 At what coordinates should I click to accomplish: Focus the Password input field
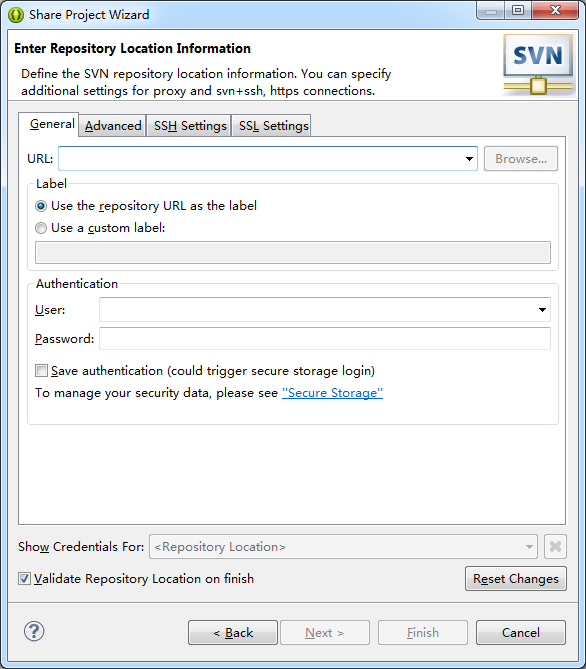(325, 339)
